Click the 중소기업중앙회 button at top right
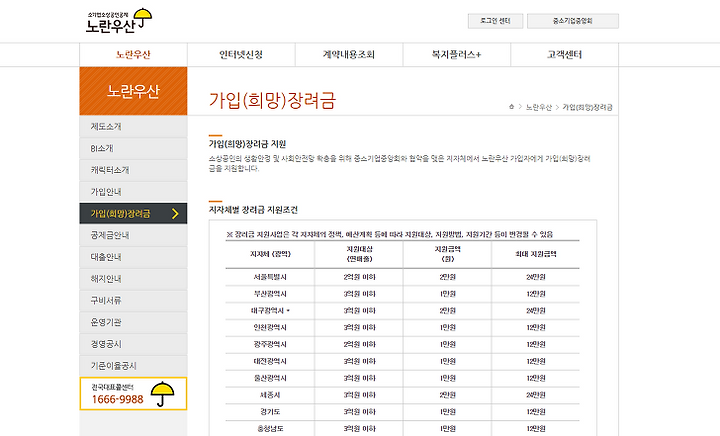The height and width of the screenshot is (436, 720). (x=573, y=21)
